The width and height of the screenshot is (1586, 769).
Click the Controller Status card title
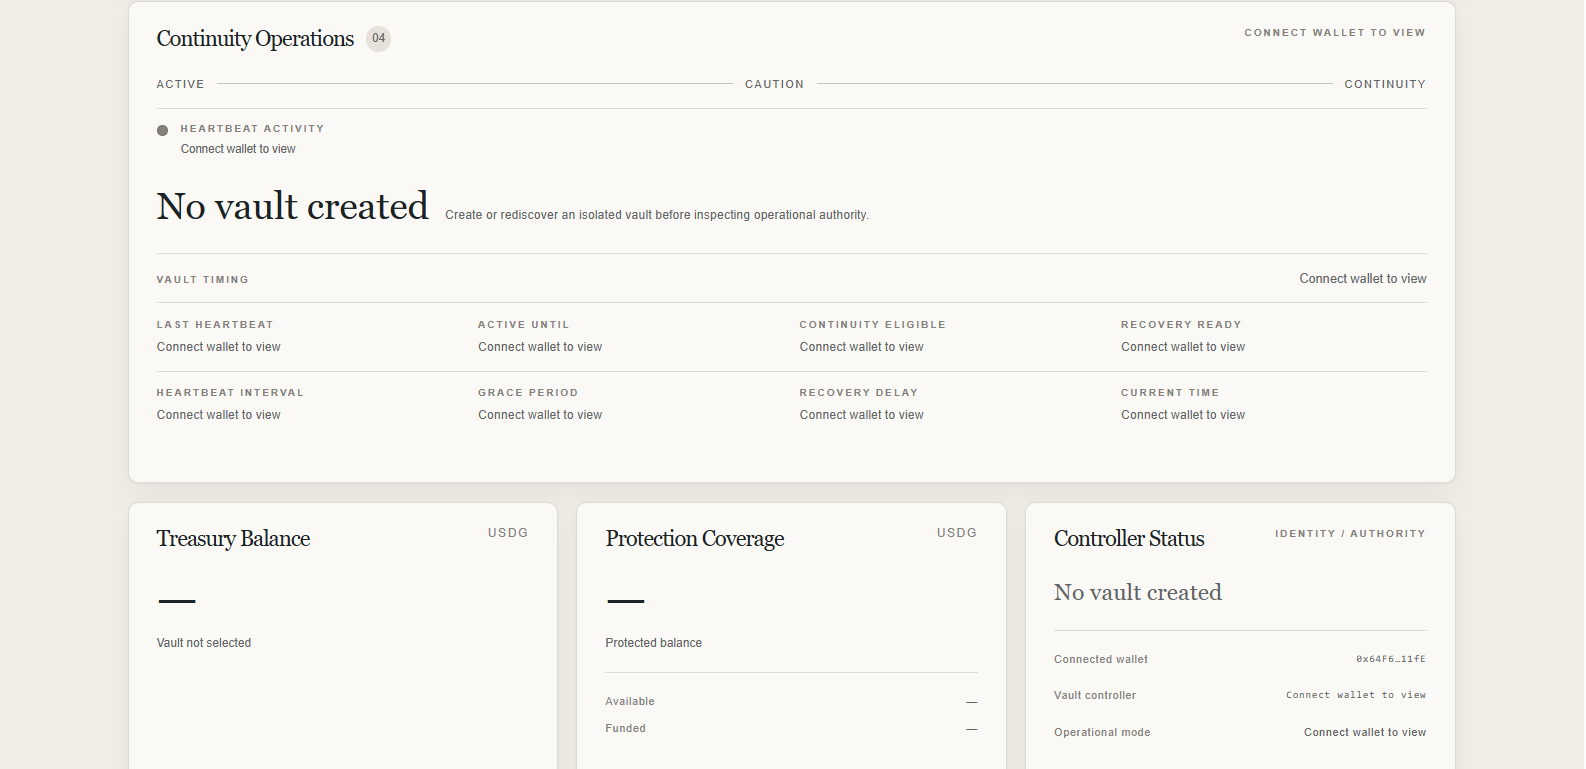[x=1129, y=539]
